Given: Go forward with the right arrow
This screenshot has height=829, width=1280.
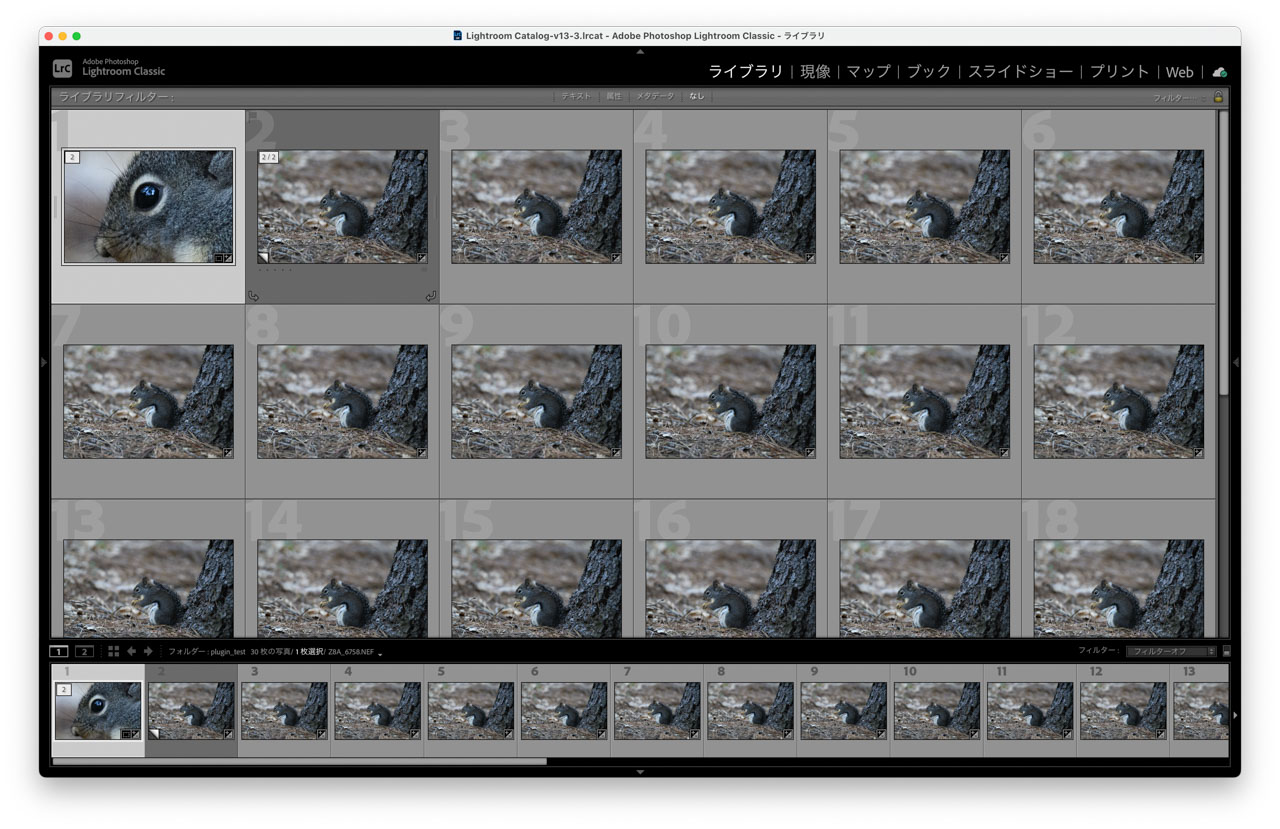Looking at the screenshot, I should [148, 651].
